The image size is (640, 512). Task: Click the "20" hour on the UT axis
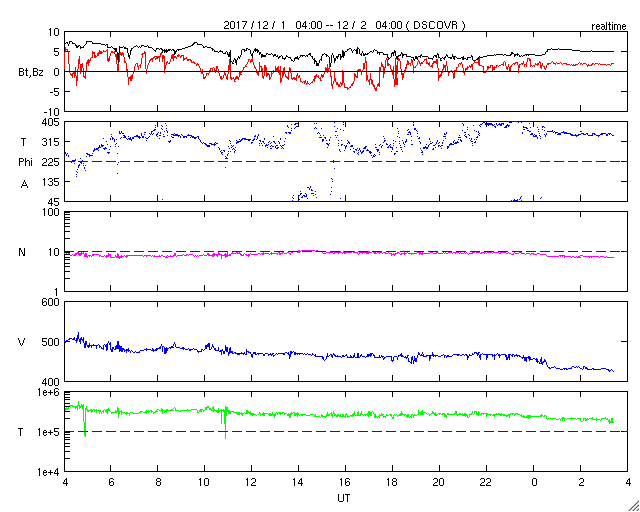coord(440,481)
